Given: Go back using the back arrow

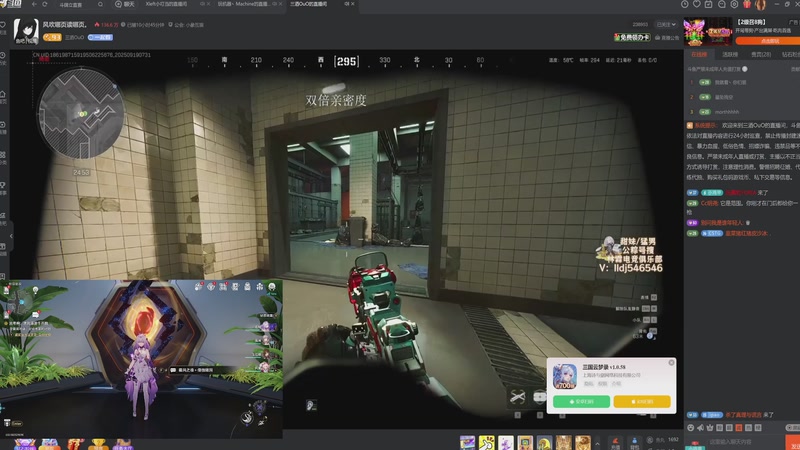Looking at the screenshot, I should click(x=34, y=4).
